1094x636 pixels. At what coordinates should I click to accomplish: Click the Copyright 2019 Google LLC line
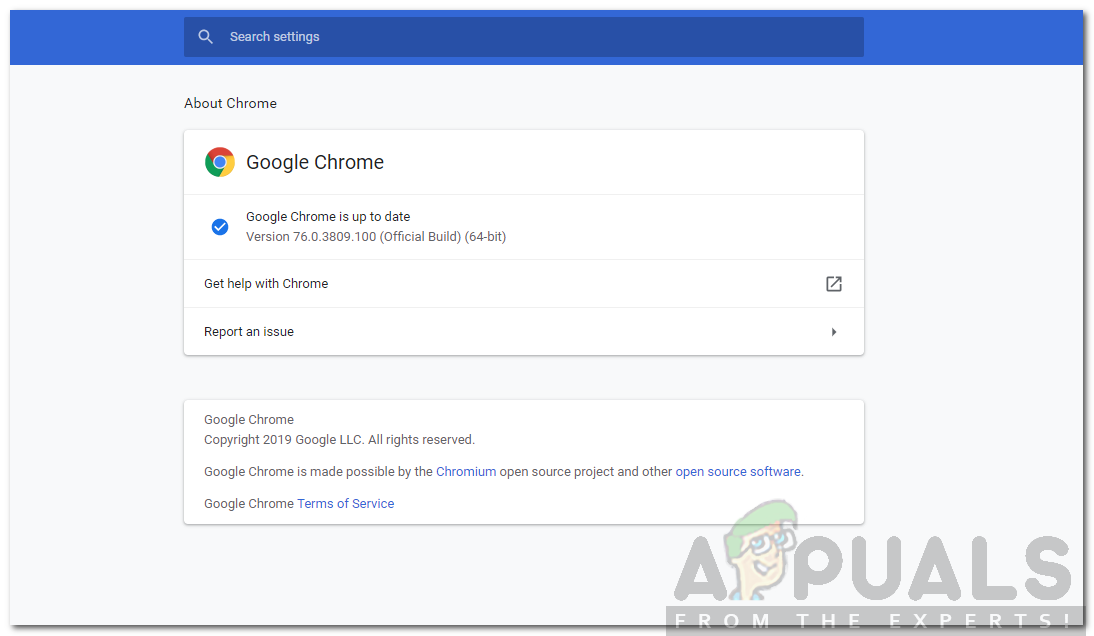pyautogui.click(x=339, y=439)
